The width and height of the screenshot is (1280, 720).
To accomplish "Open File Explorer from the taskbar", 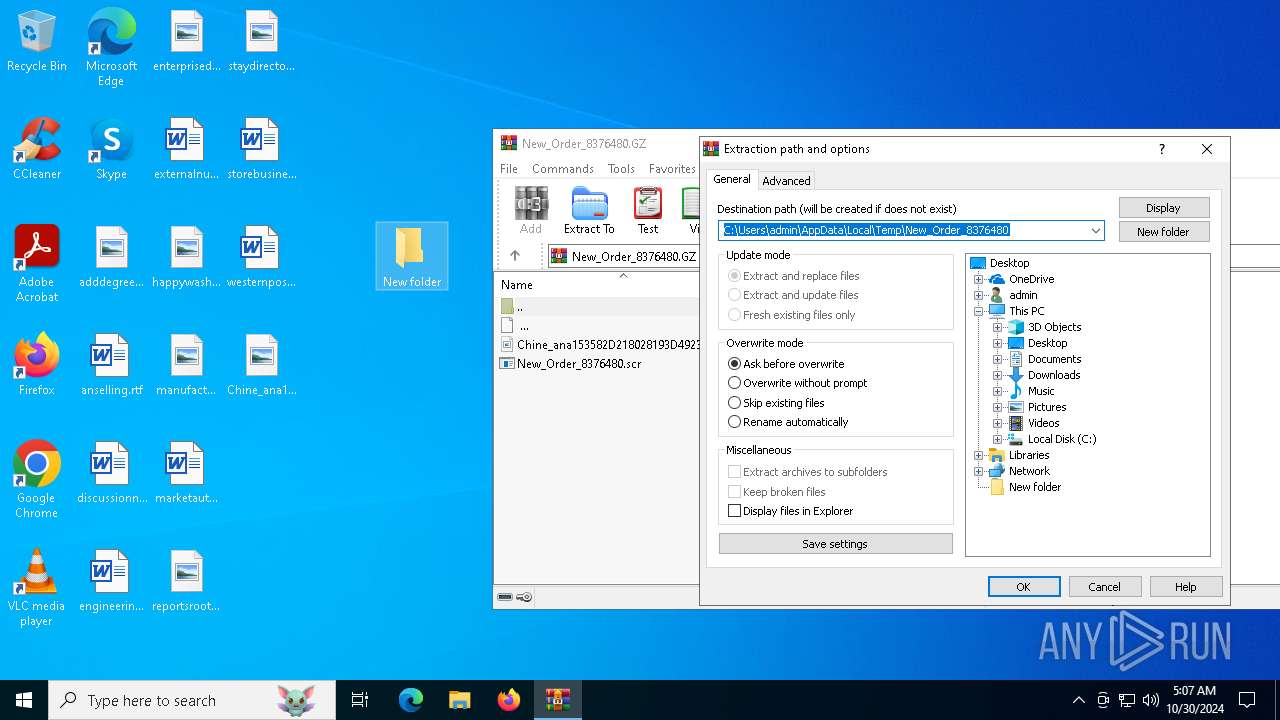I will click(x=460, y=700).
